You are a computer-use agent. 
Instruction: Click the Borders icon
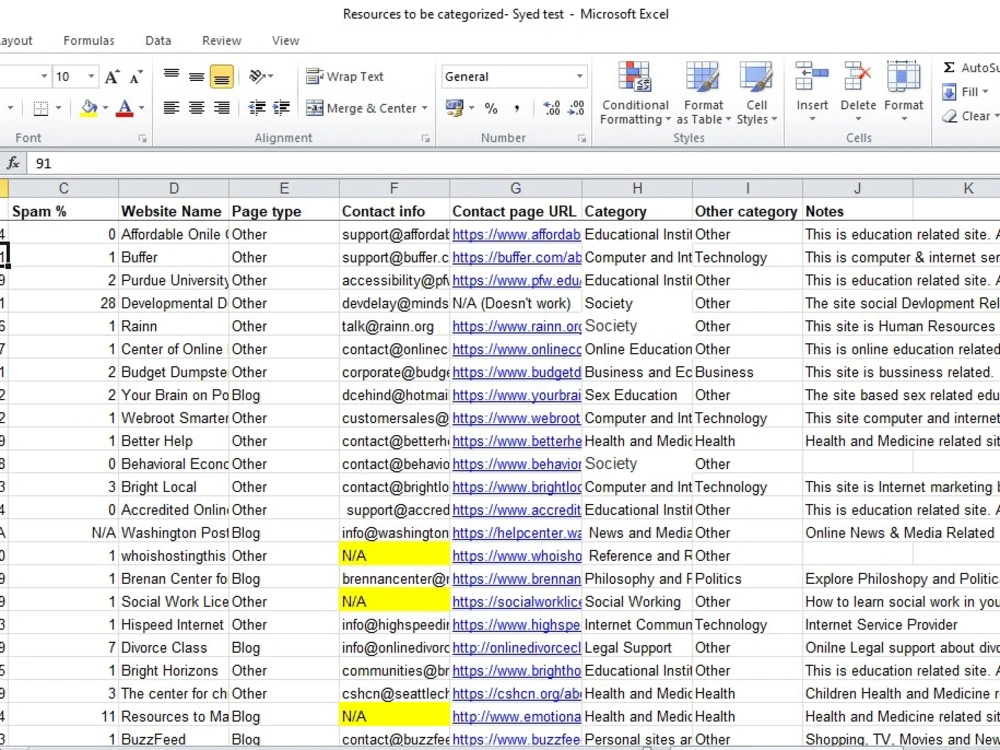41,108
